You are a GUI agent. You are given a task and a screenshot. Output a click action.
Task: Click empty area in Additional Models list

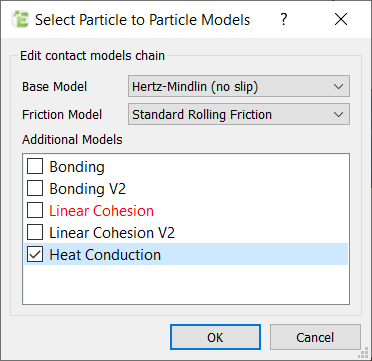186,284
